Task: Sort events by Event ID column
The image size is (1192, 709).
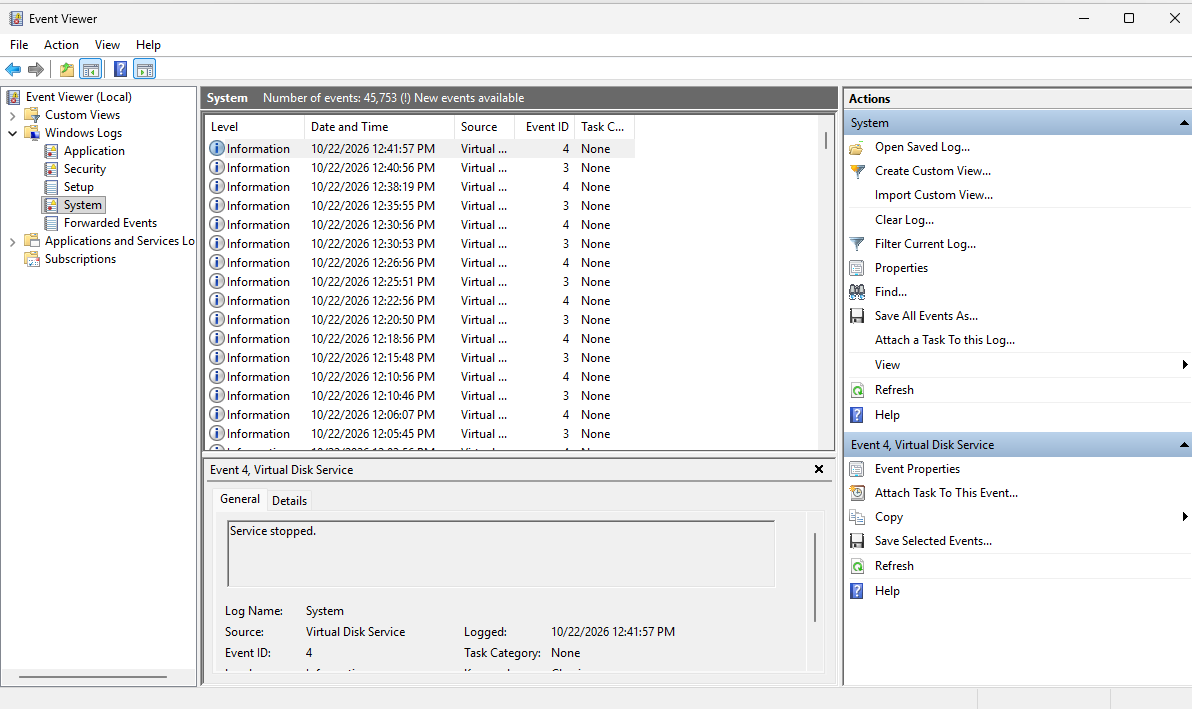Action: click(545, 127)
